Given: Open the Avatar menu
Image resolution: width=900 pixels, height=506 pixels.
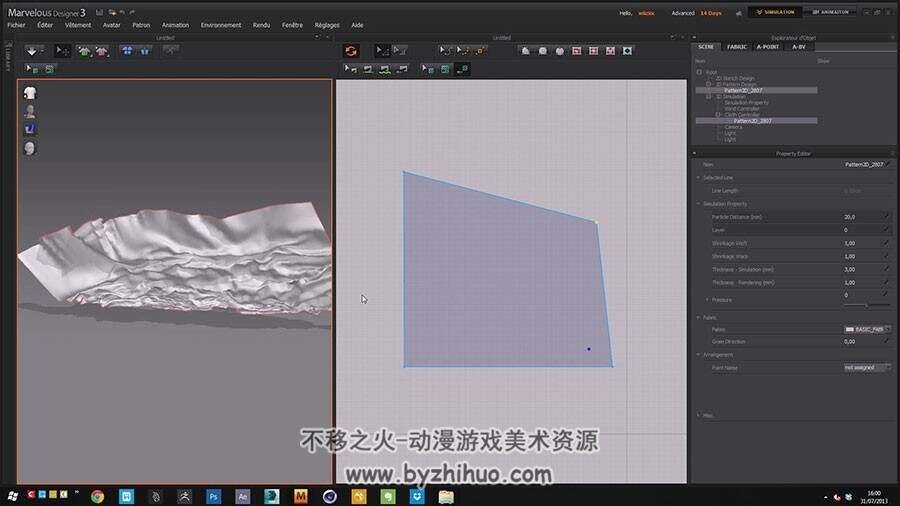Looking at the screenshot, I should (111, 25).
